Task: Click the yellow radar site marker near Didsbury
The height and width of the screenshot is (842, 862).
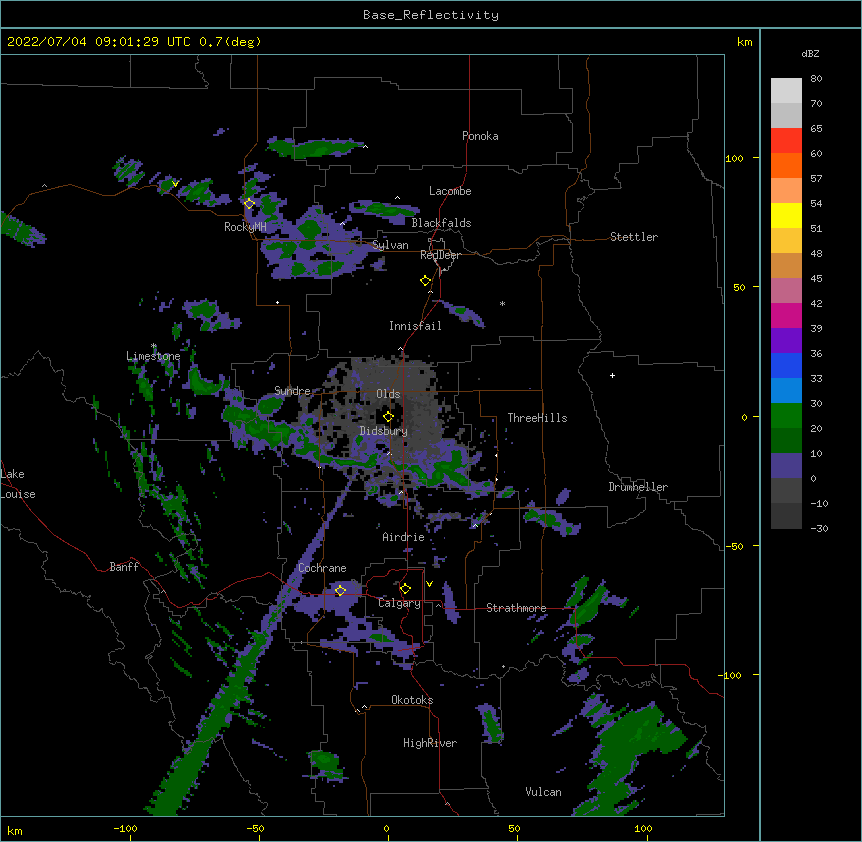Action: tap(388, 417)
